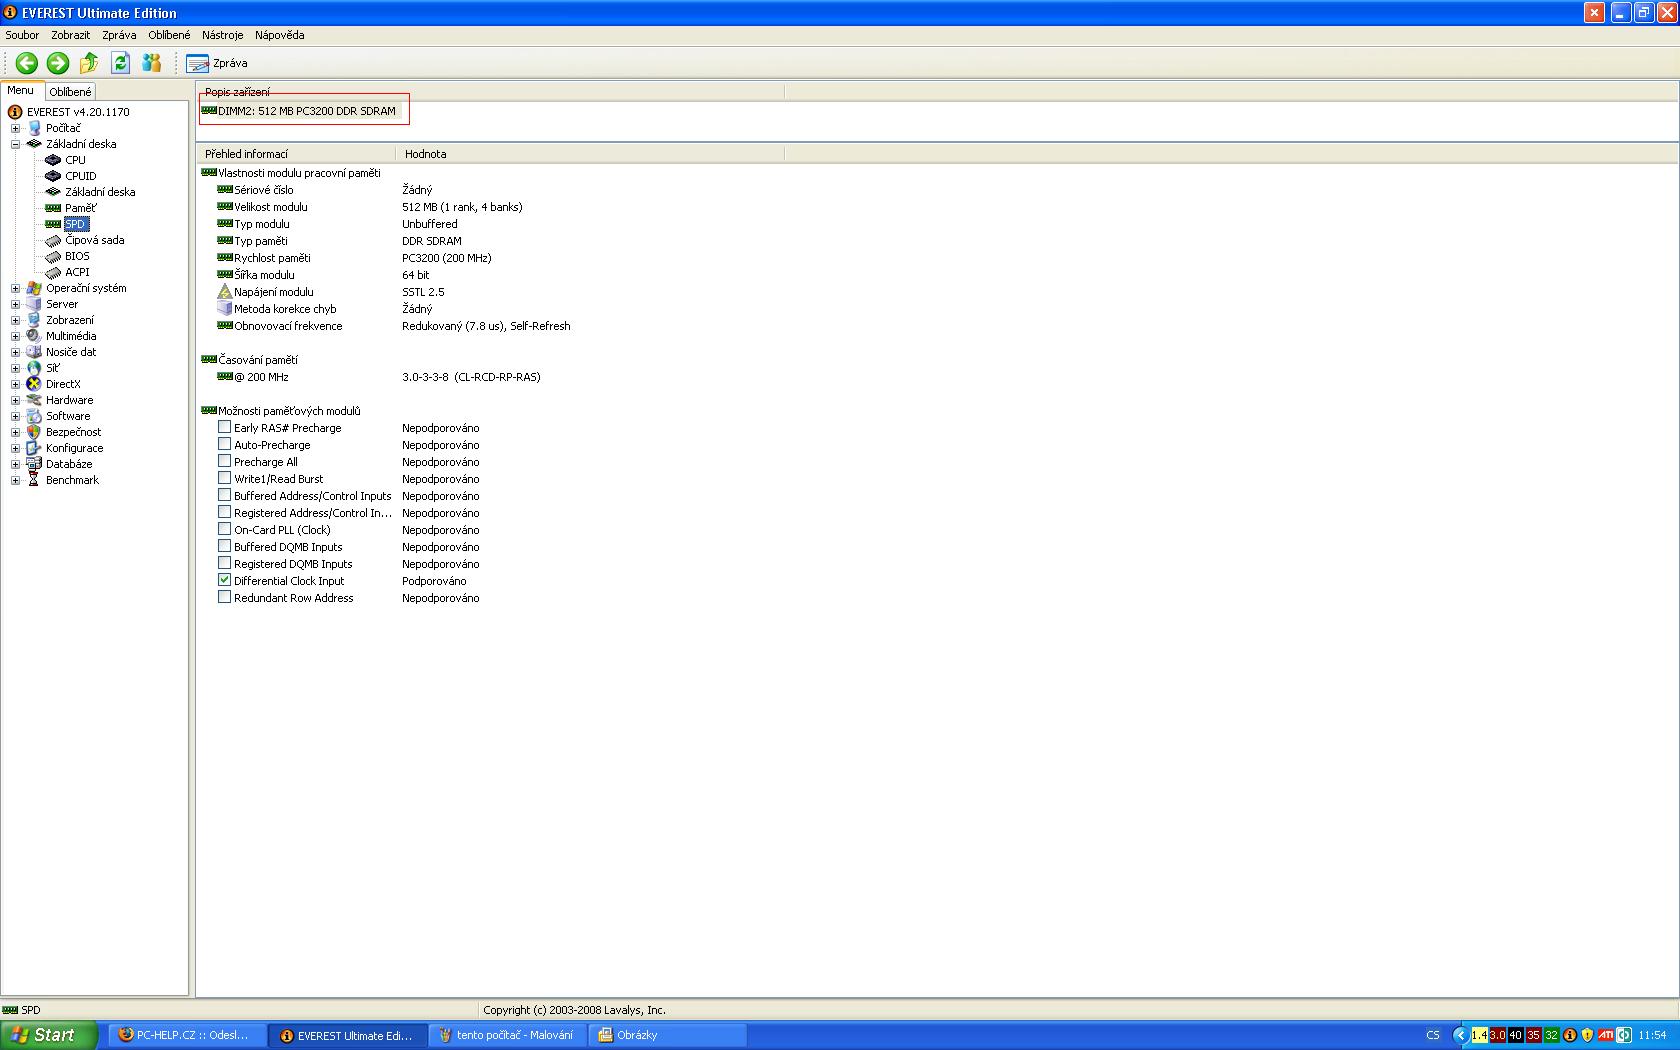
Task: Select the DIMM2 512 MB device row
Action: tap(306, 111)
